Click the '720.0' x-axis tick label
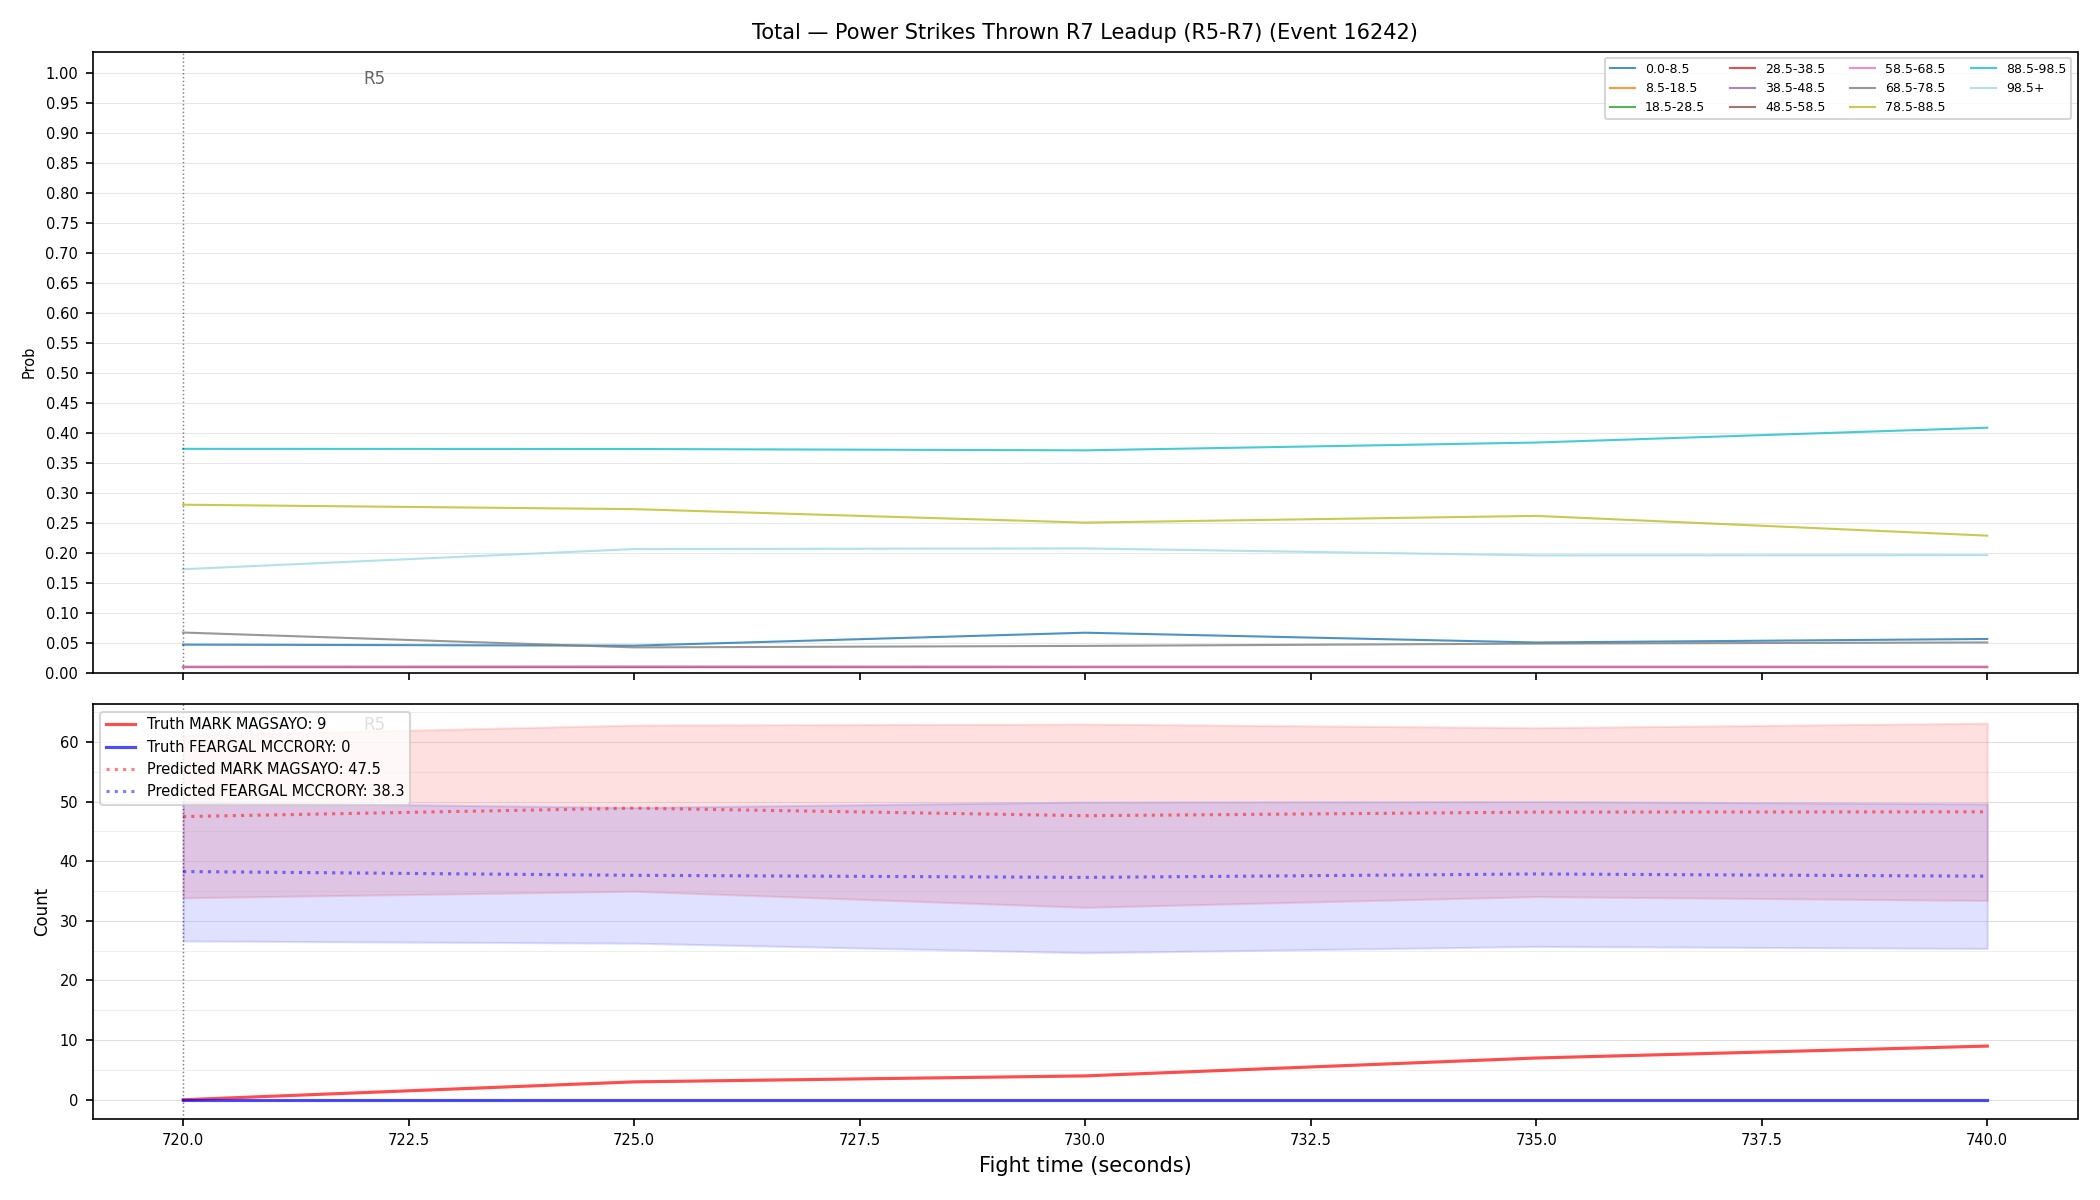The width and height of the screenshot is (2100, 1200). coord(183,1139)
